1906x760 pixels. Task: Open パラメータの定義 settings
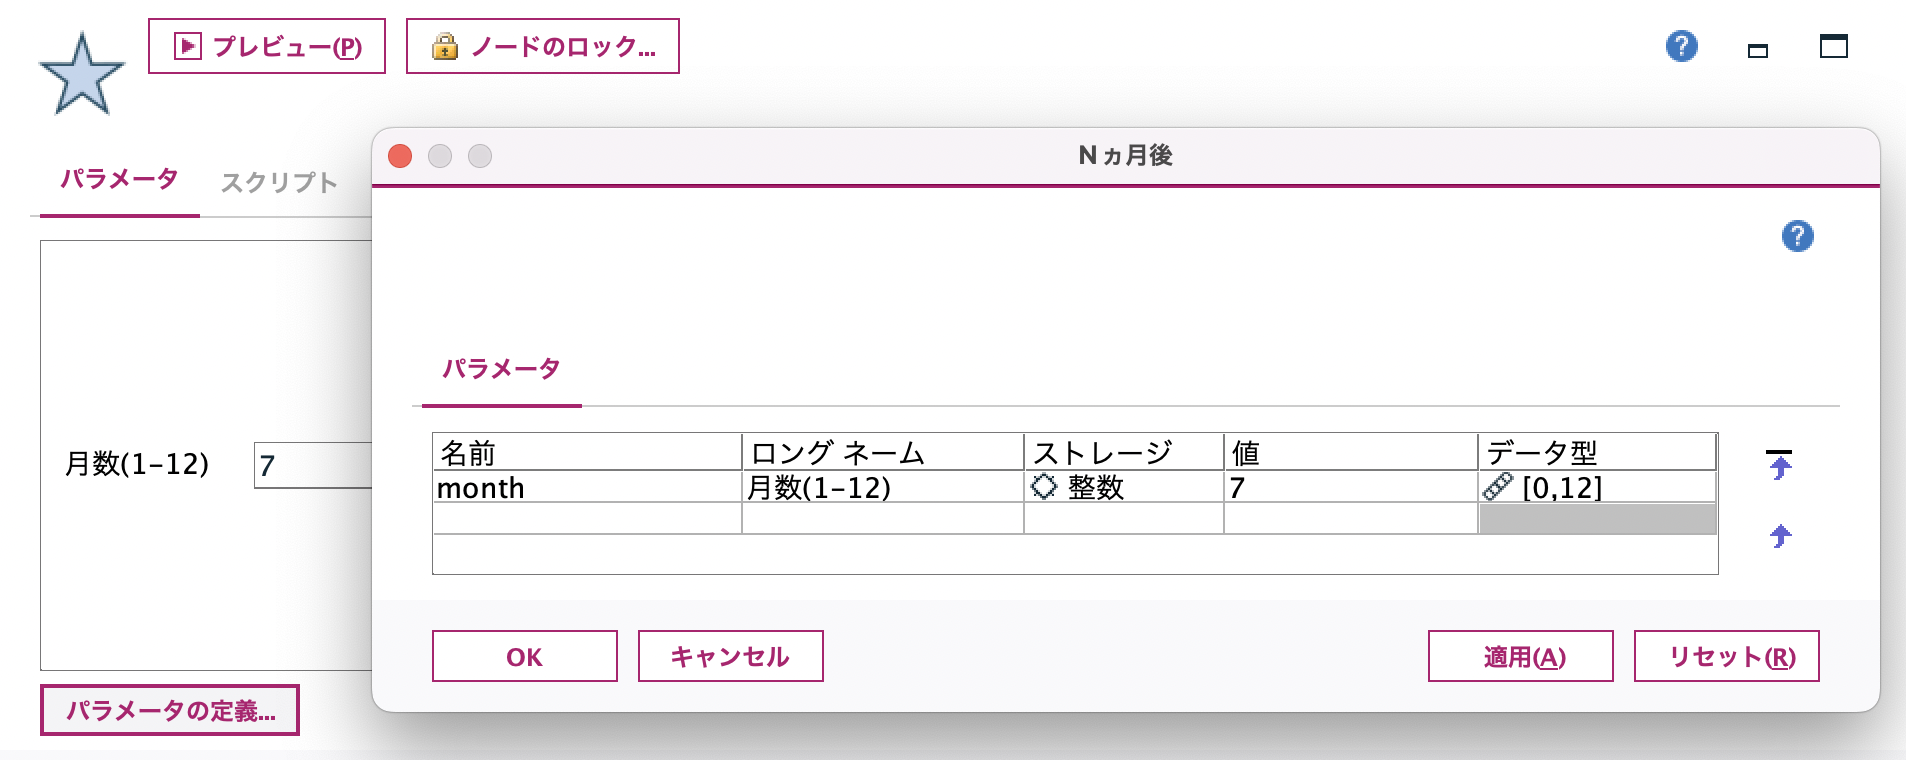pos(171,710)
